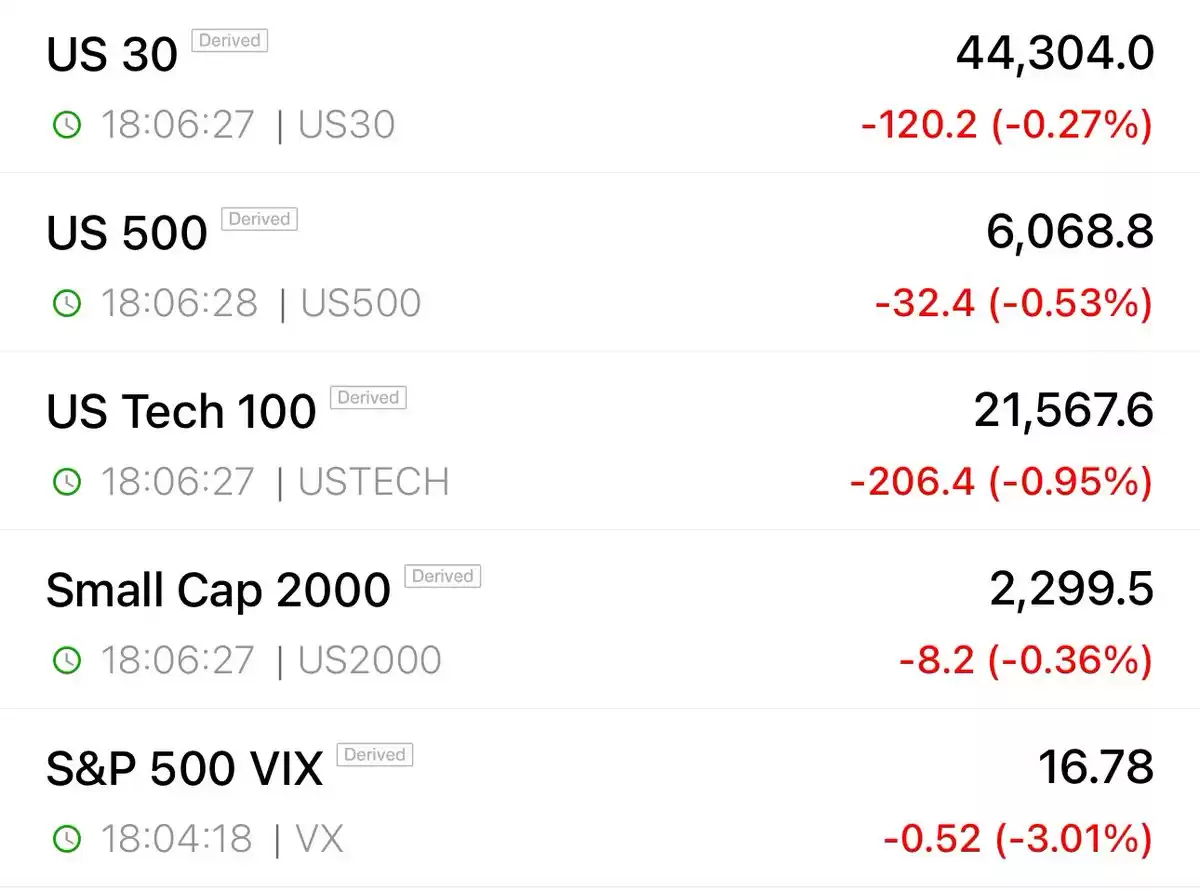Click the Derived badge beside S&P 500 VIX

[374, 755]
